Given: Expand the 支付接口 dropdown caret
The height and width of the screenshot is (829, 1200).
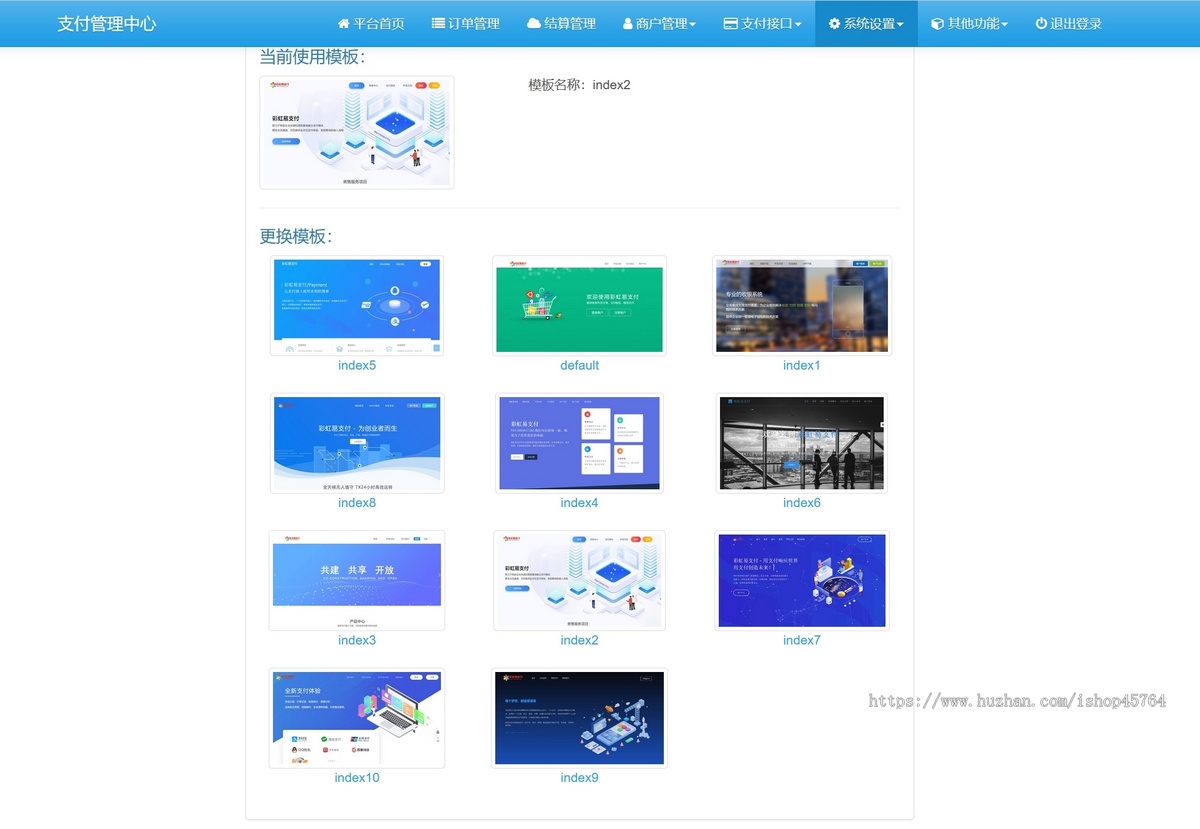Looking at the screenshot, I should (x=798, y=24).
